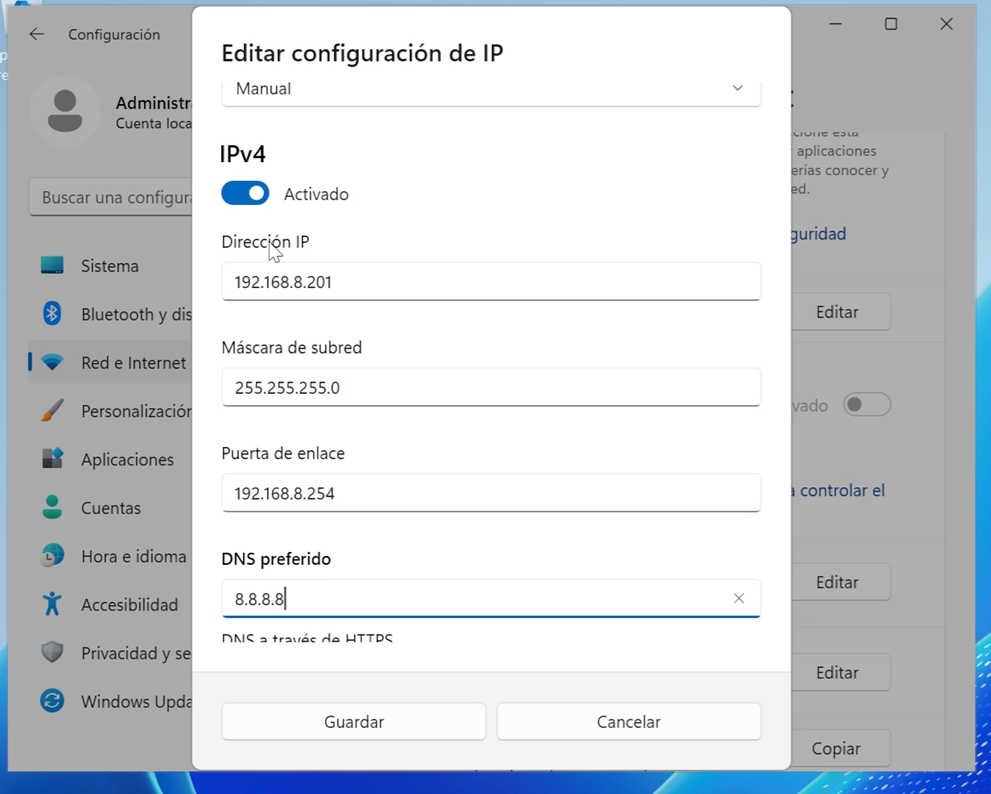The height and width of the screenshot is (794, 991).
Task: Click the Personalización paintbrush icon
Action: pyautogui.click(x=52, y=411)
